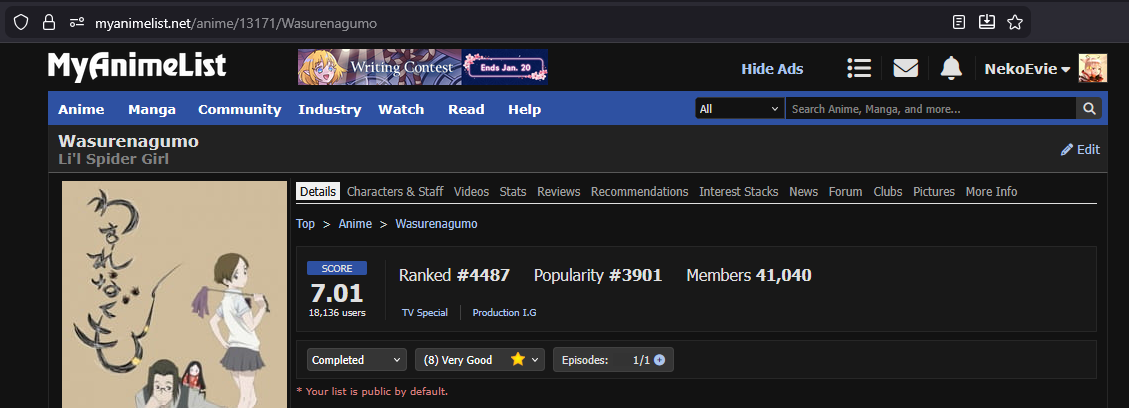Switch to the More Info tab

pyautogui.click(x=991, y=191)
